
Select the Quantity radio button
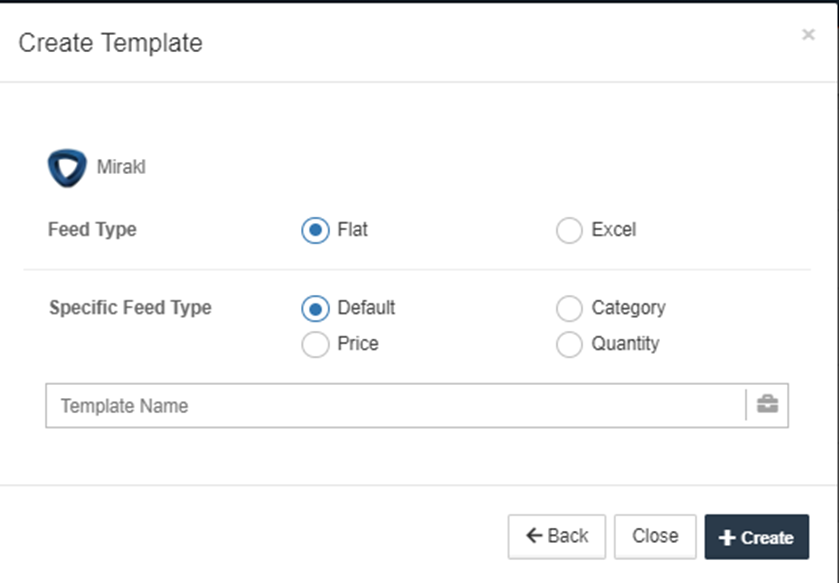[x=569, y=344]
